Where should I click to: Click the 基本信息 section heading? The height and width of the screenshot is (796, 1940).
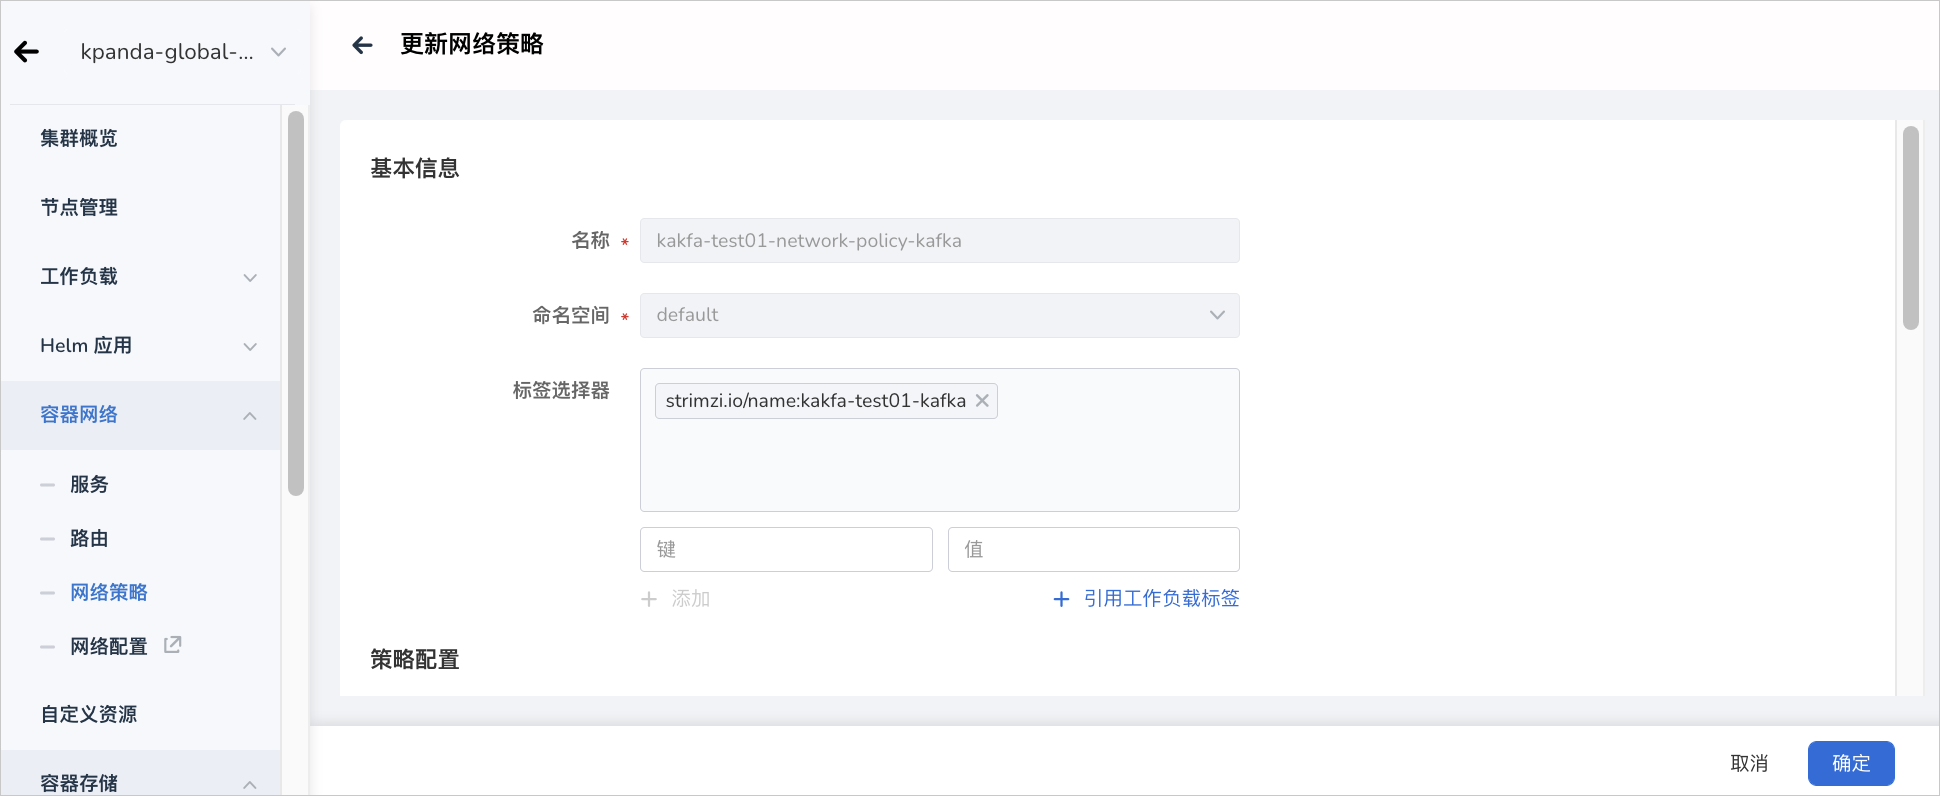[415, 168]
